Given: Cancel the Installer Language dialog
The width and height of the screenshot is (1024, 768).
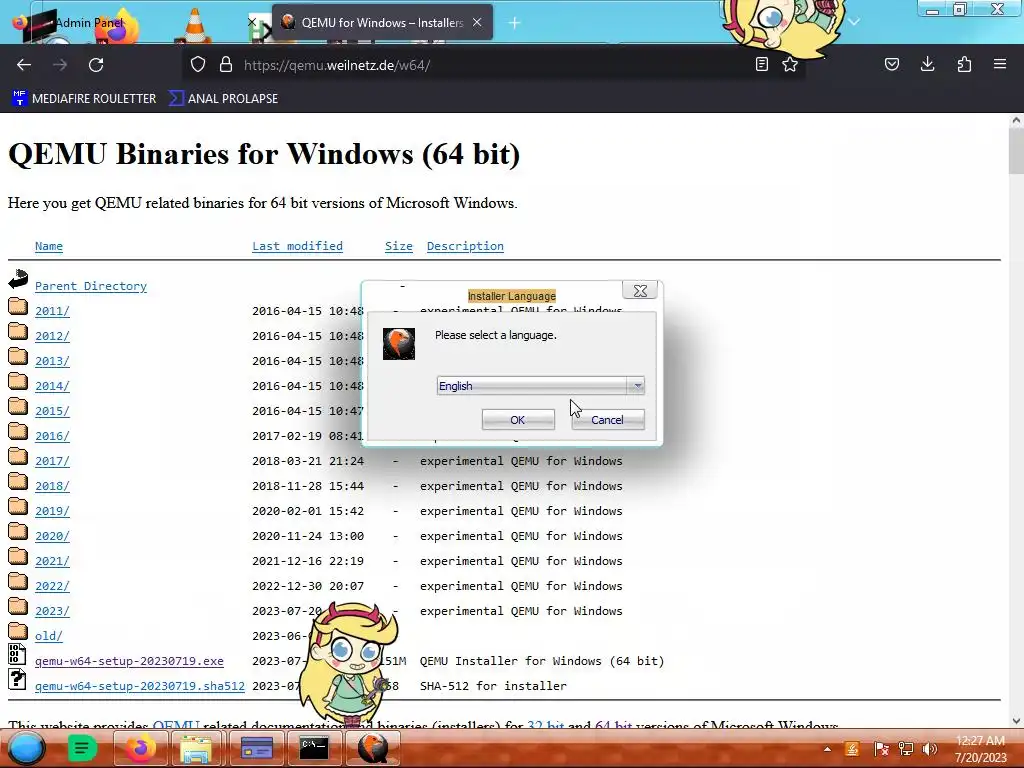Looking at the screenshot, I should [607, 420].
